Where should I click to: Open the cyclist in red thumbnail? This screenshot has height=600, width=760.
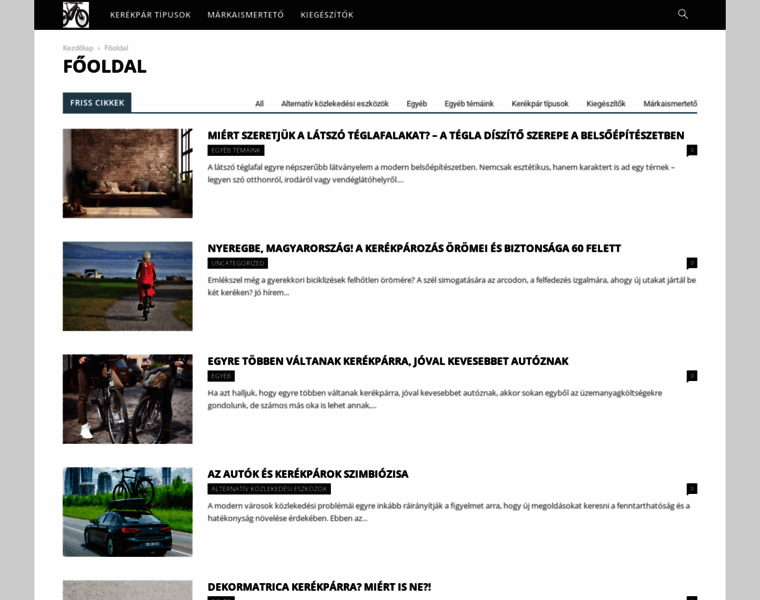127,286
